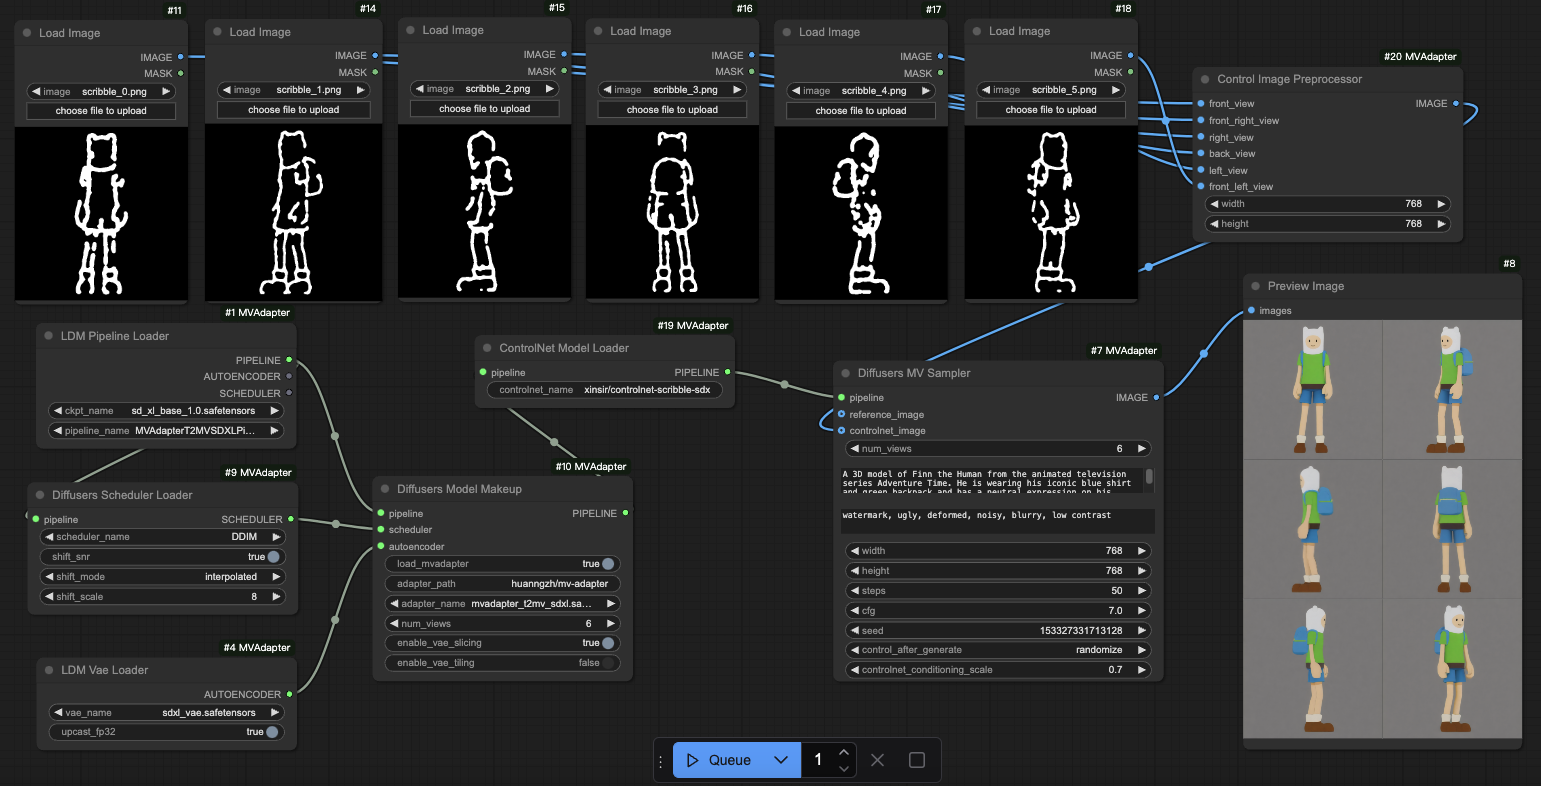Click previous arrow on scribble_1.png selector

pyautogui.click(x=226, y=90)
